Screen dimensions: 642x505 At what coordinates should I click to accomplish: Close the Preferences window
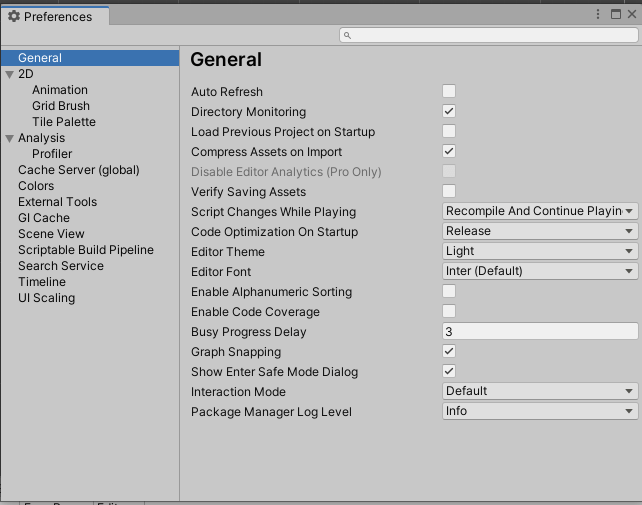click(x=630, y=15)
